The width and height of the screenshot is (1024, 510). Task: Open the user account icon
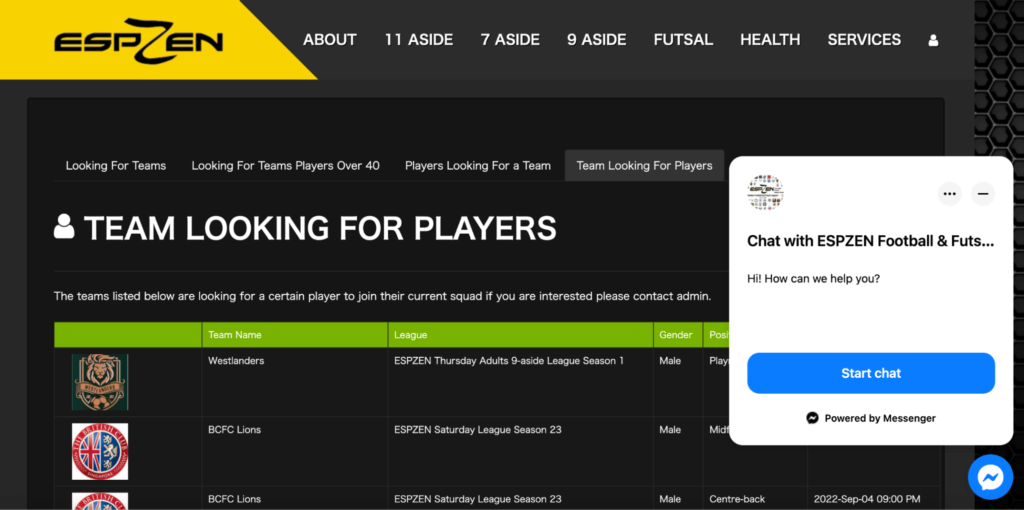pyautogui.click(x=933, y=40)
